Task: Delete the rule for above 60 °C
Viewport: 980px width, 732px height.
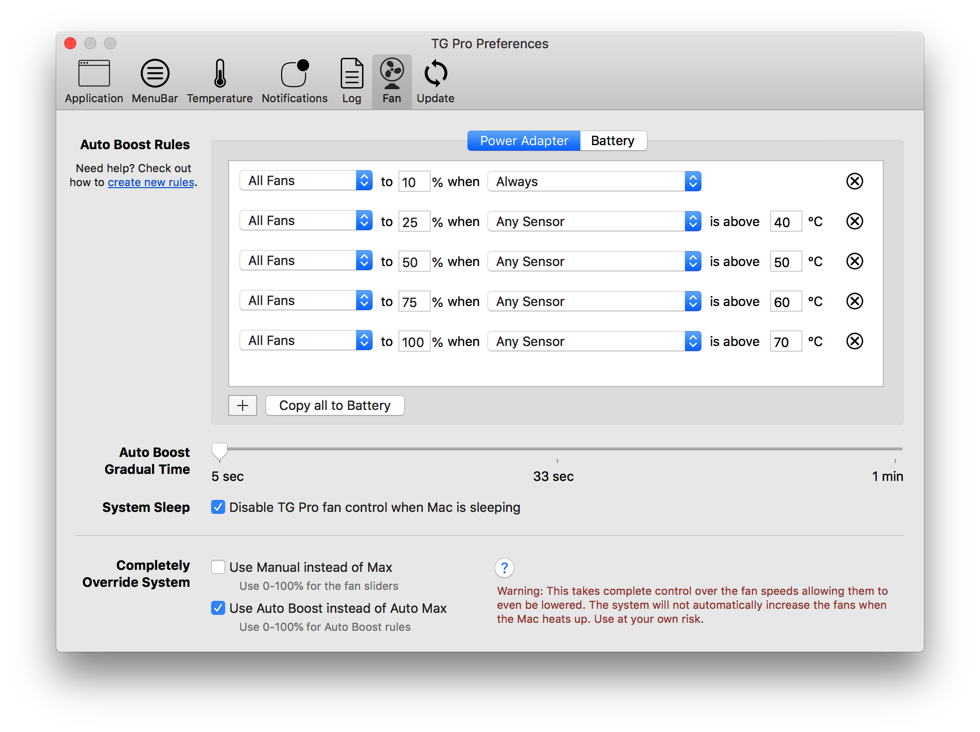Action: pos(854,301)
